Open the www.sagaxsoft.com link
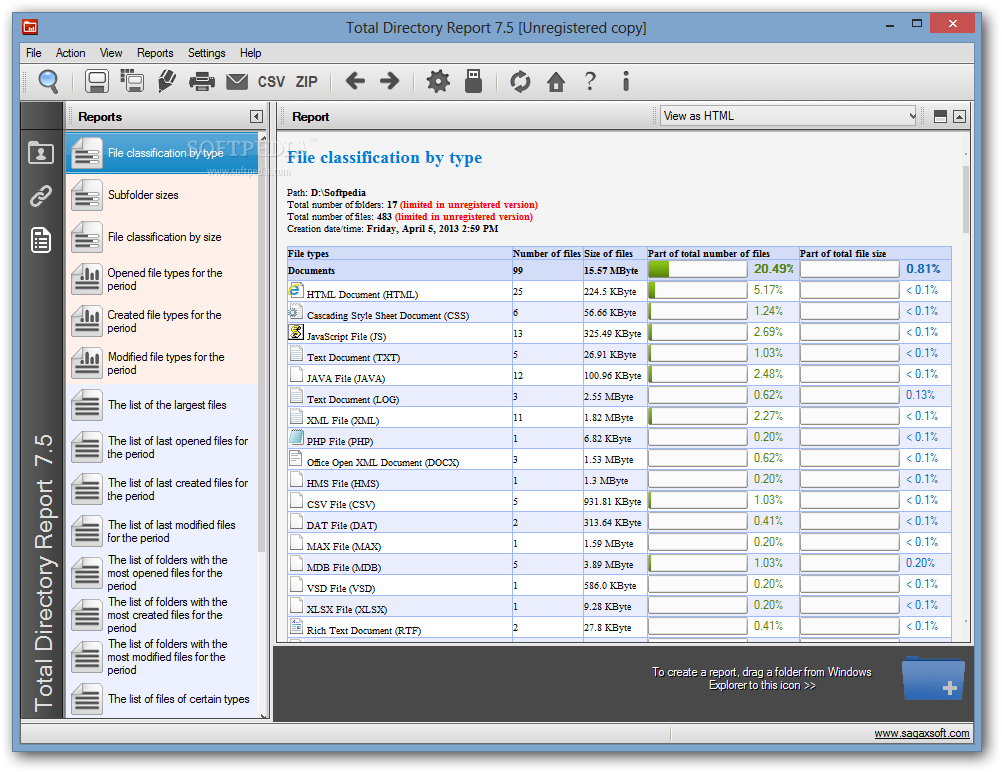This screenshot has height=772, width=1002. (921, 733)
